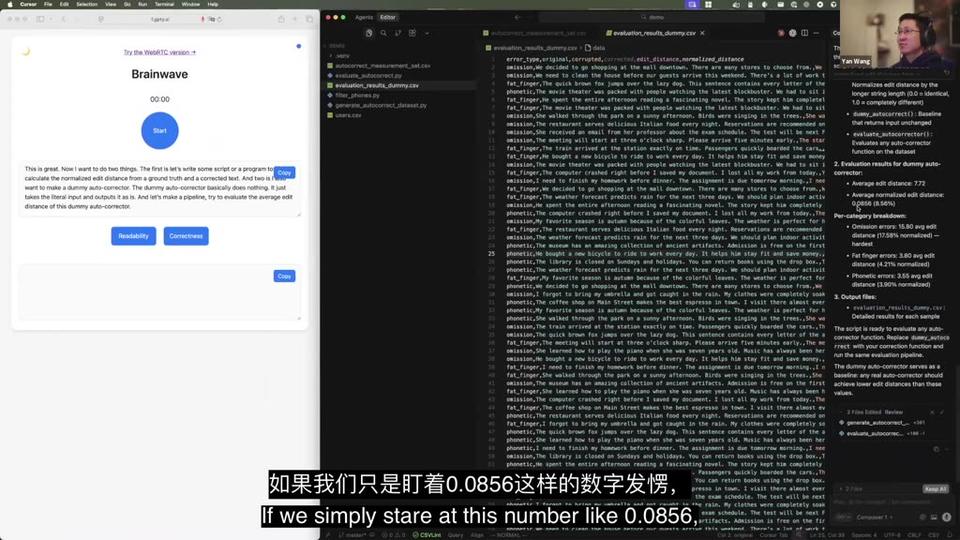
Task: Open generate_autocorrect_dataset.py in file tree
Action: click(x=381, y=105)
